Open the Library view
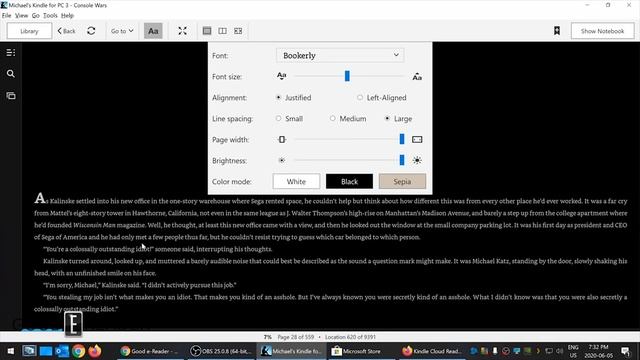 click(x=29, y=31)
